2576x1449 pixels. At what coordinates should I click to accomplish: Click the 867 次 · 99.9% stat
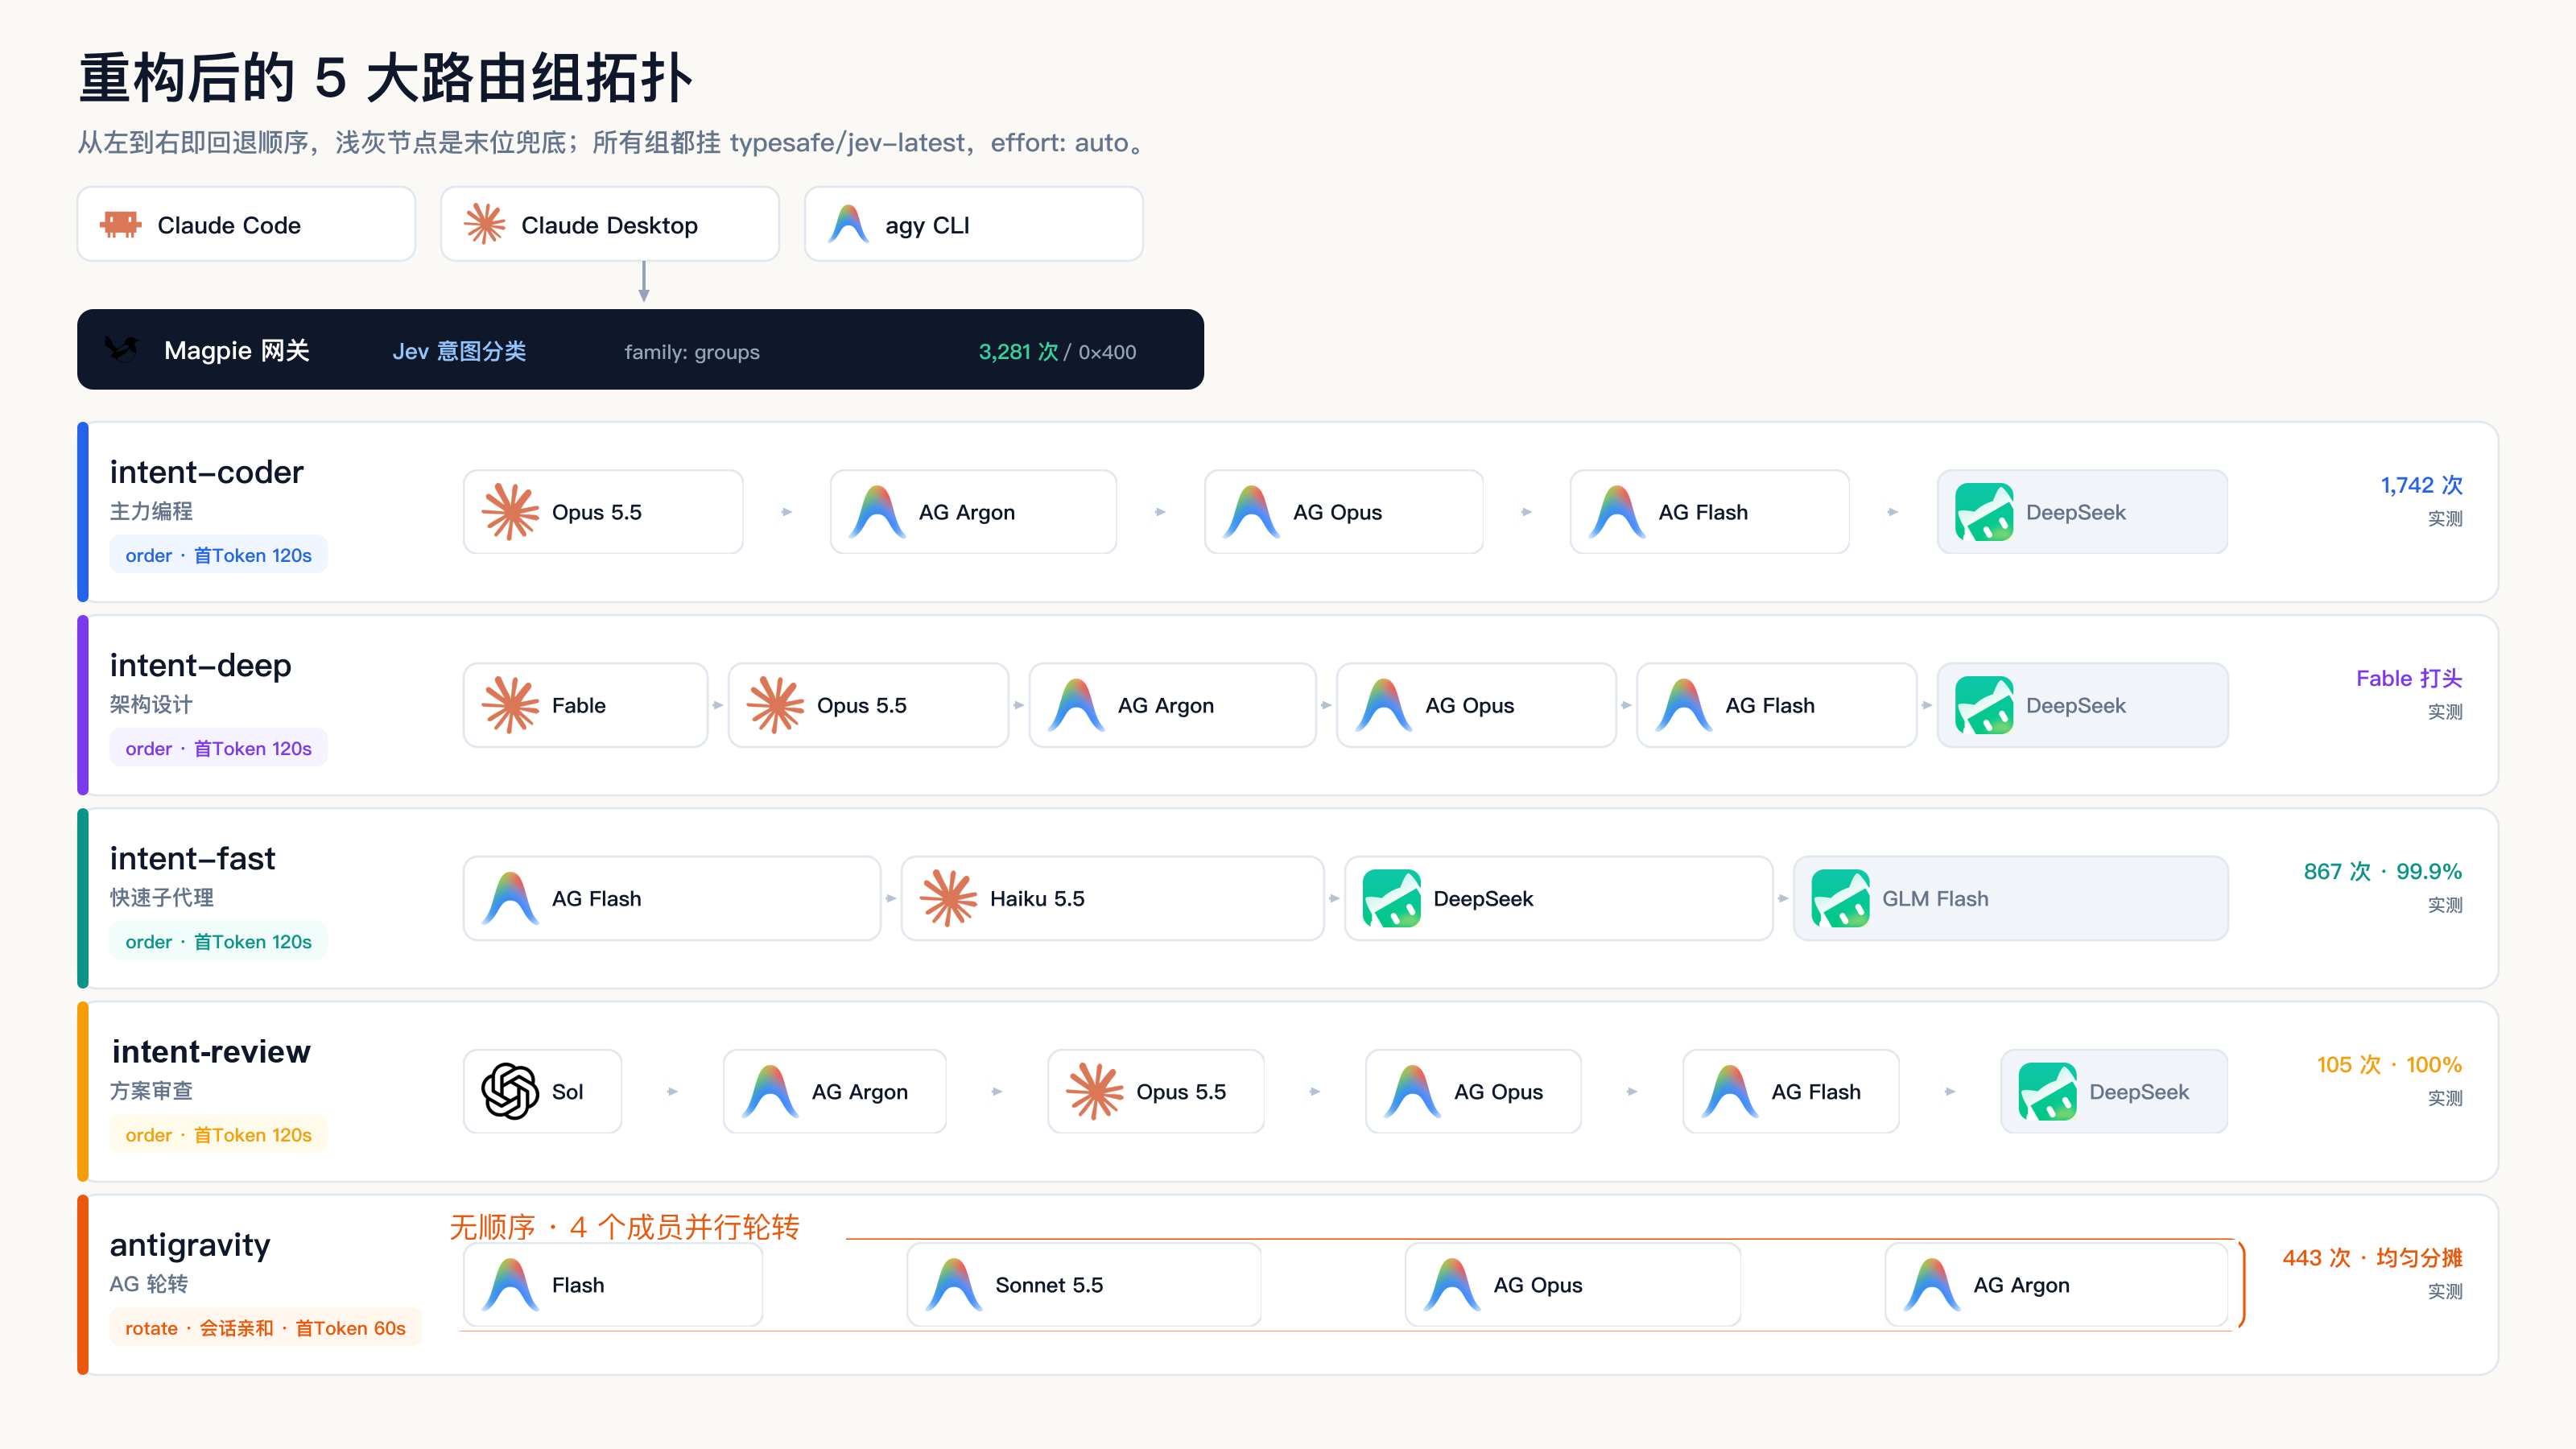[x=2383, y=871]
